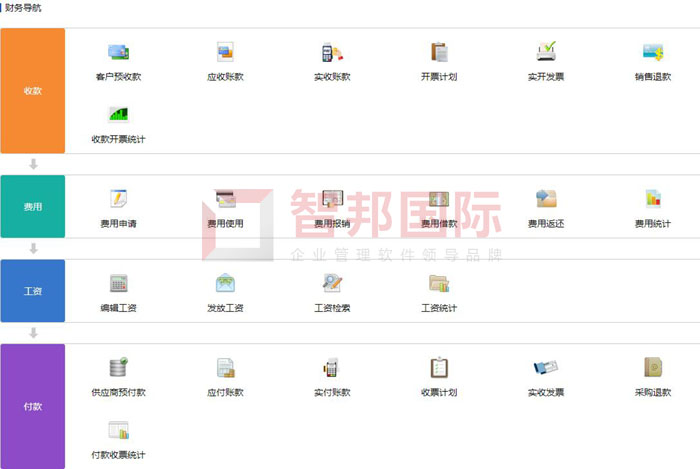
Task: Click the 工资统计 text label
Action: coord(439,308)
